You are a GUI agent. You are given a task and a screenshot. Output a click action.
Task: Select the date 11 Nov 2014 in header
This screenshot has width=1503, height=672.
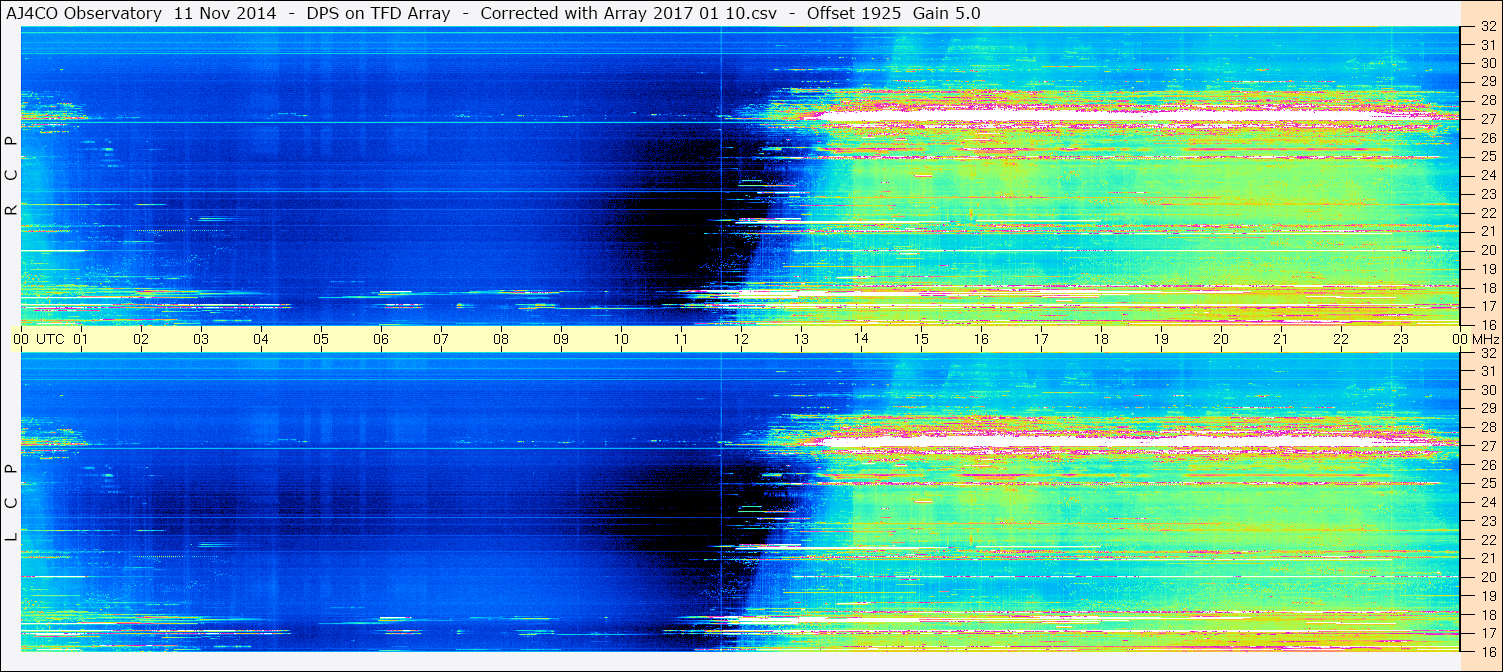coord(225,14)
